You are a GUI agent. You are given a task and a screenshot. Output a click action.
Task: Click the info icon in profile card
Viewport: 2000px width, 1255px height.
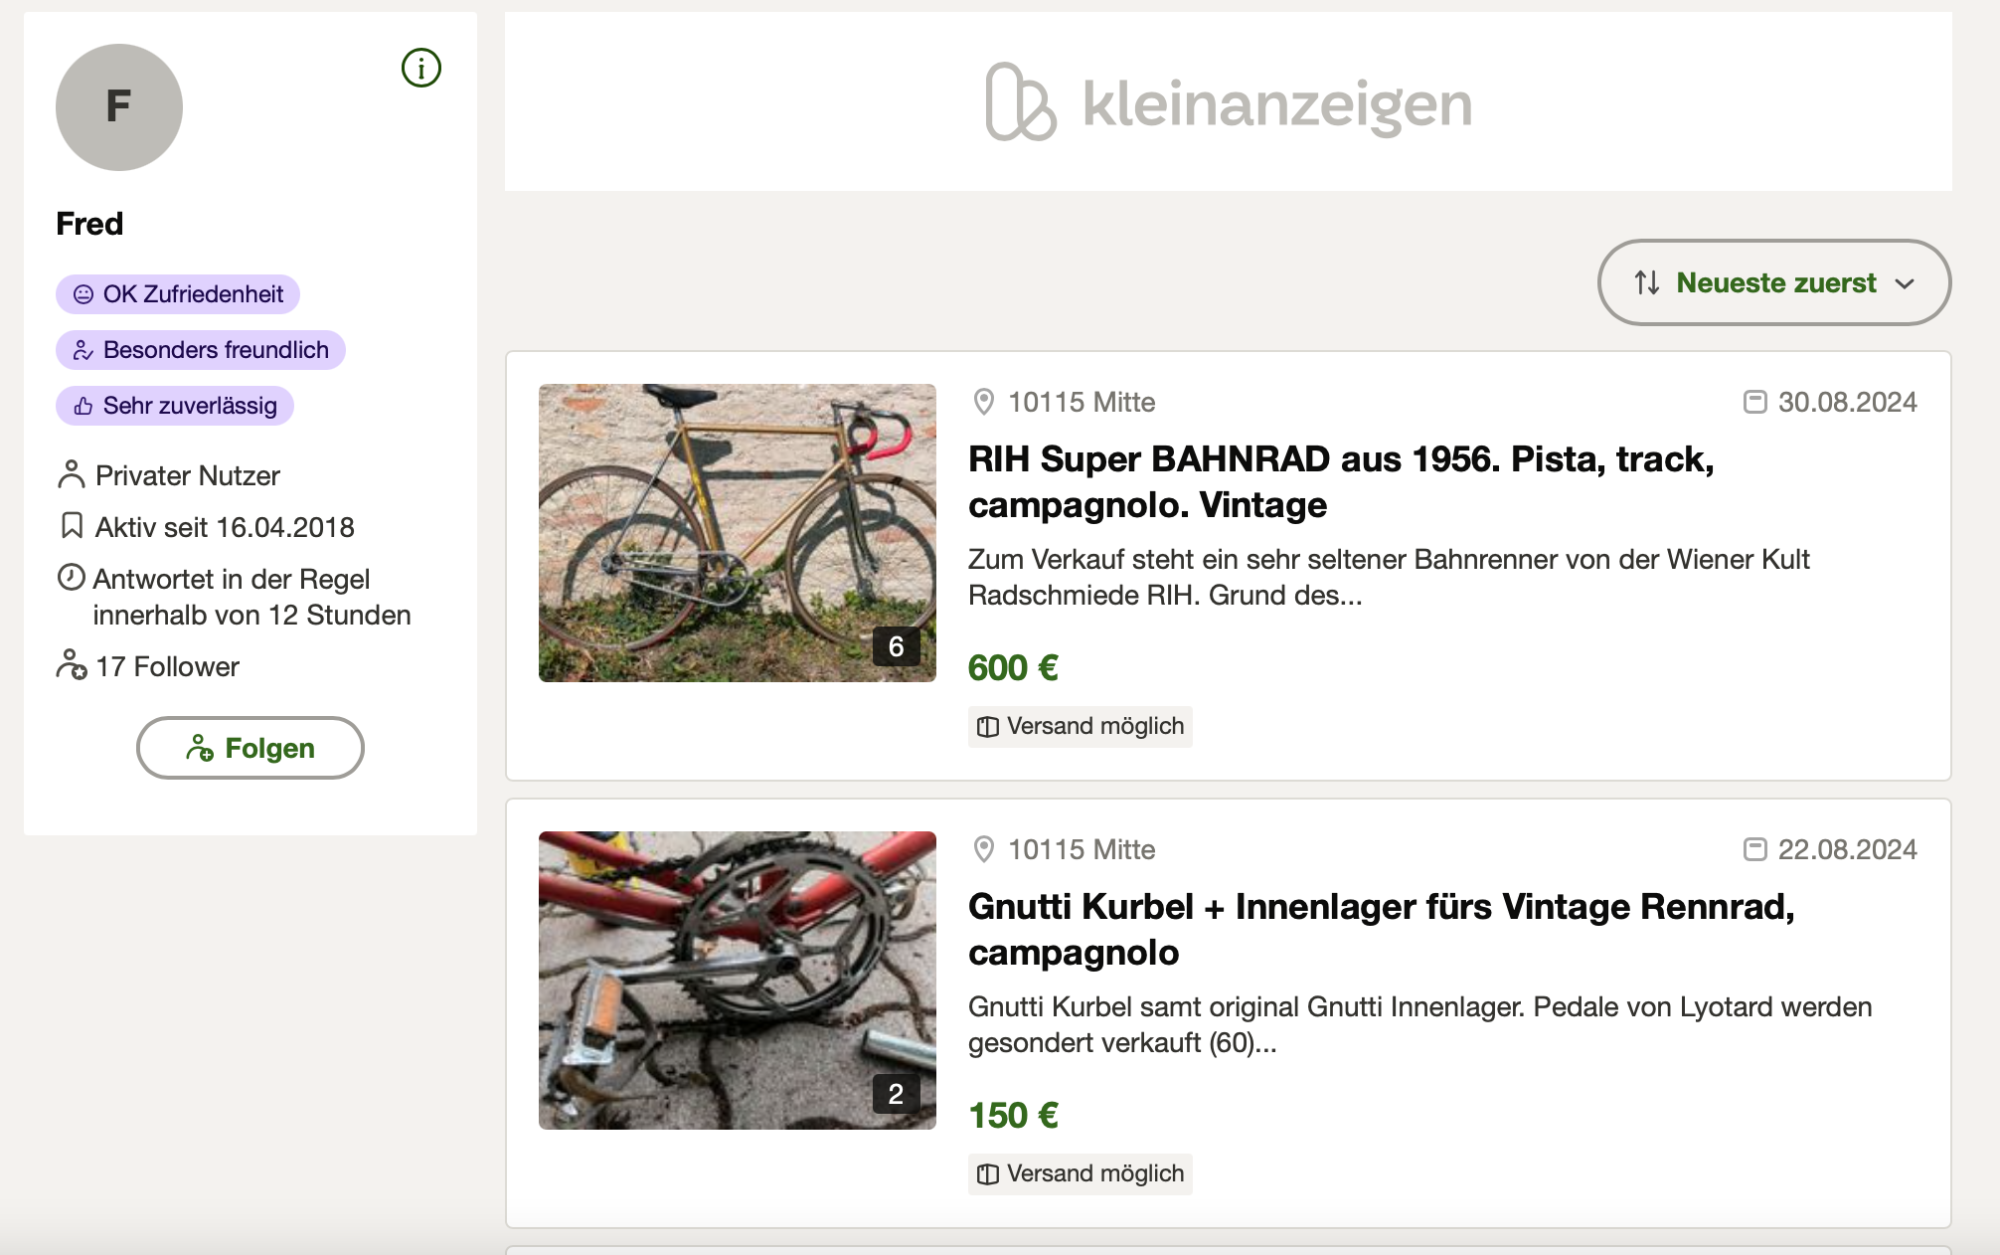click(x=421, y=68)
